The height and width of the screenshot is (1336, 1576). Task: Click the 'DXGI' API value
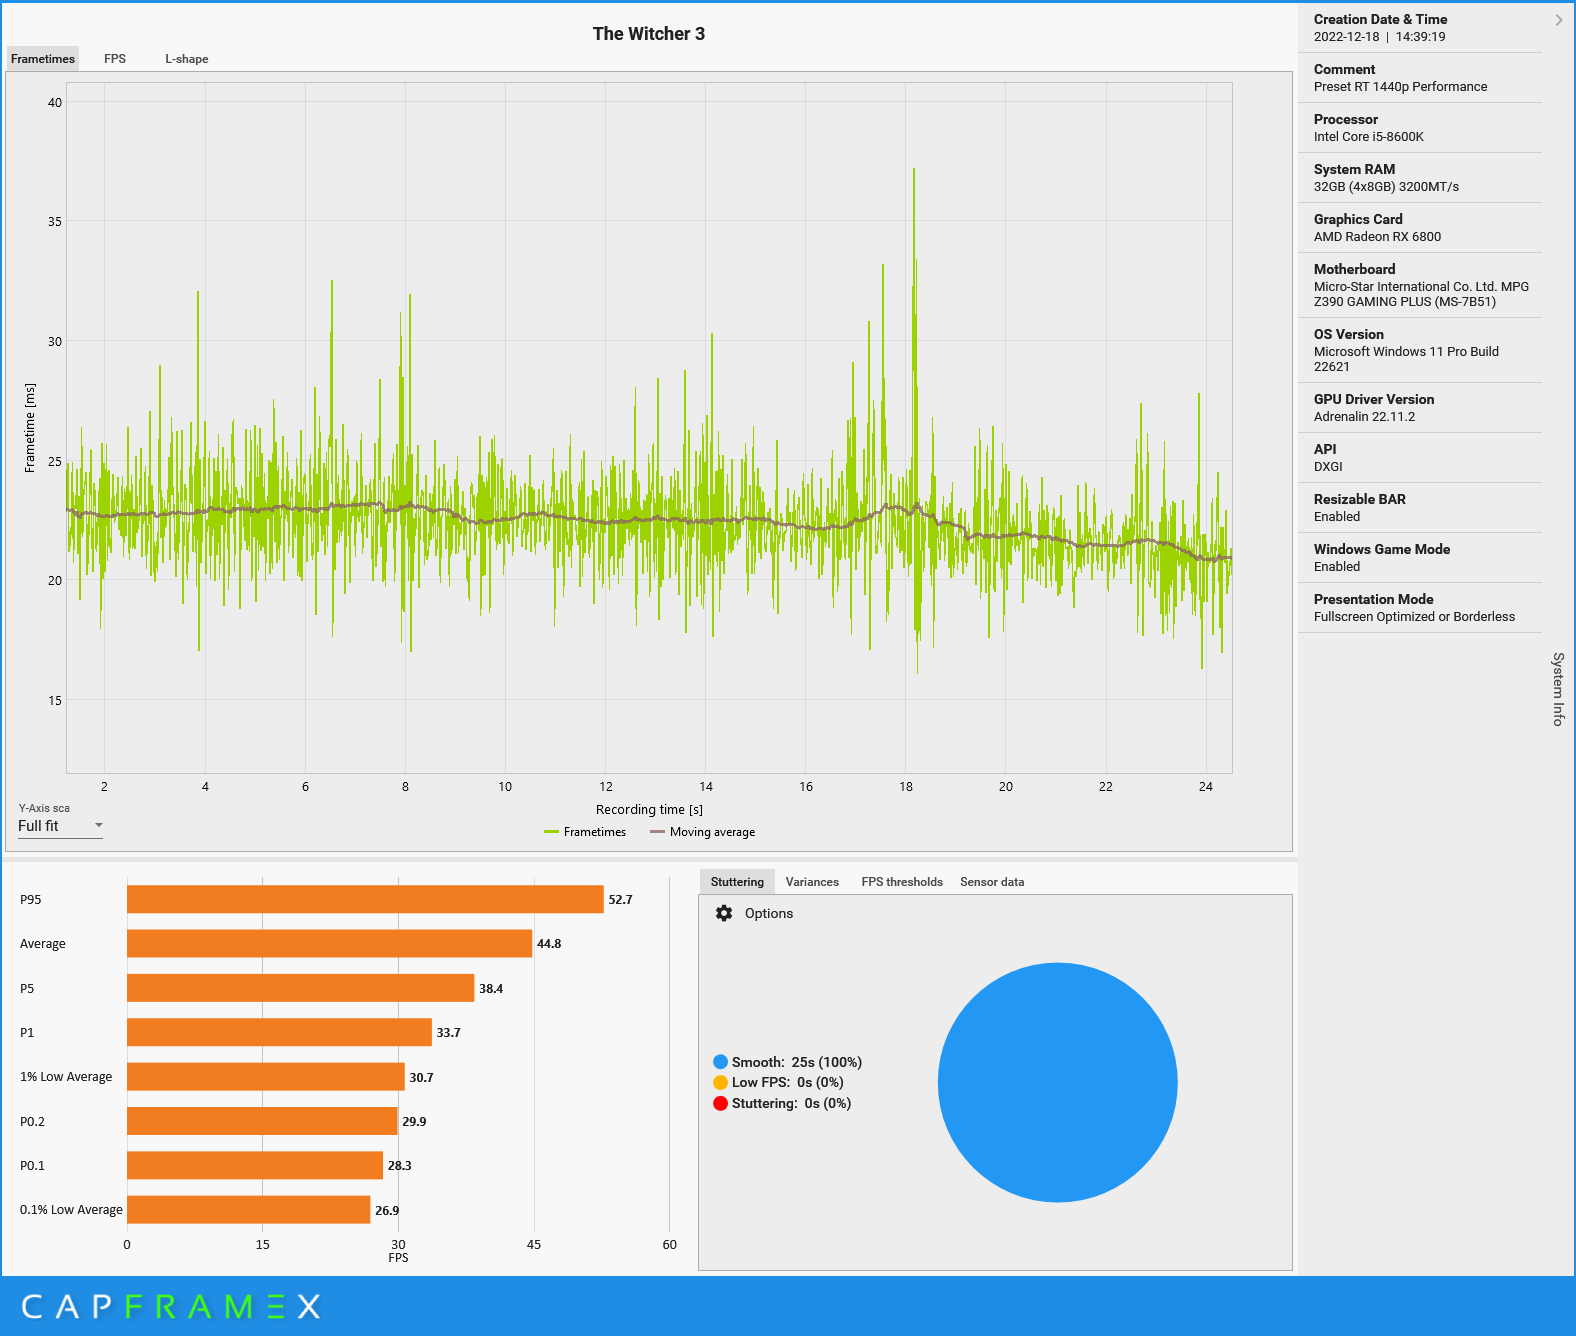[1328, 467]
